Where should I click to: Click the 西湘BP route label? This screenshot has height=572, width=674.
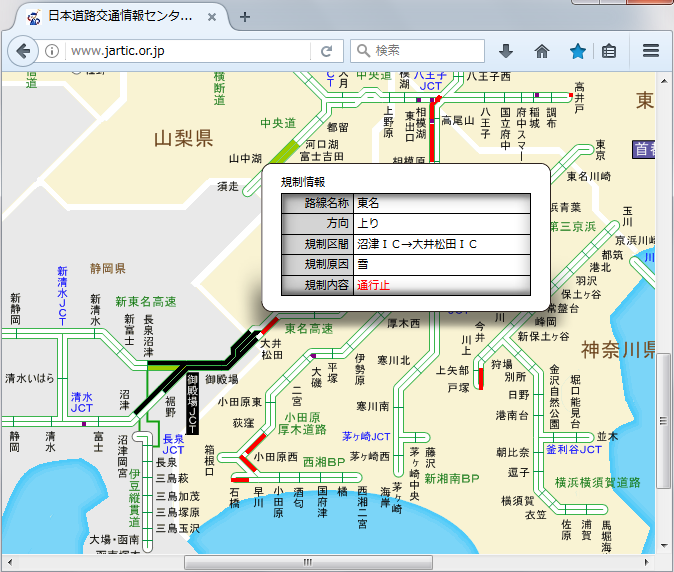click(324, 462)
